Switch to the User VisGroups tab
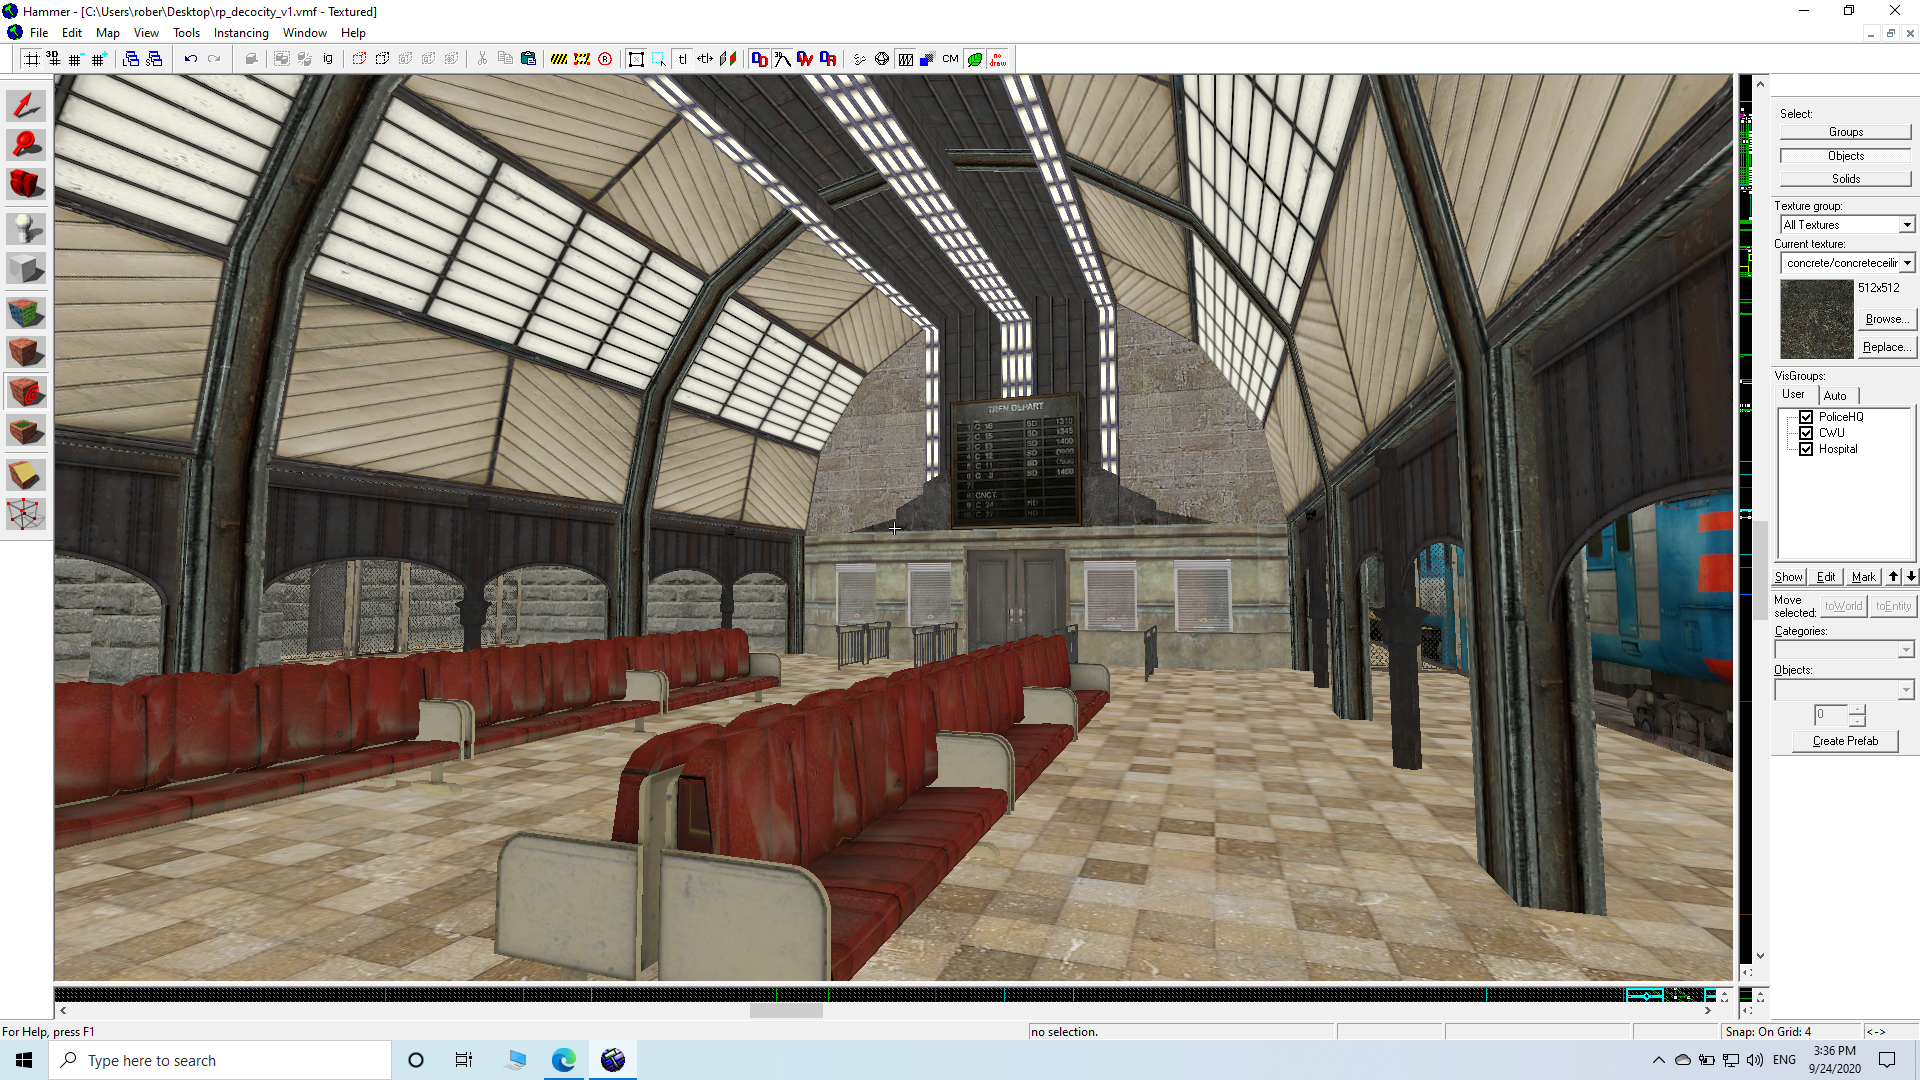The width and height of the screenshot is (1920, 1080). [x=1793, y=394]
